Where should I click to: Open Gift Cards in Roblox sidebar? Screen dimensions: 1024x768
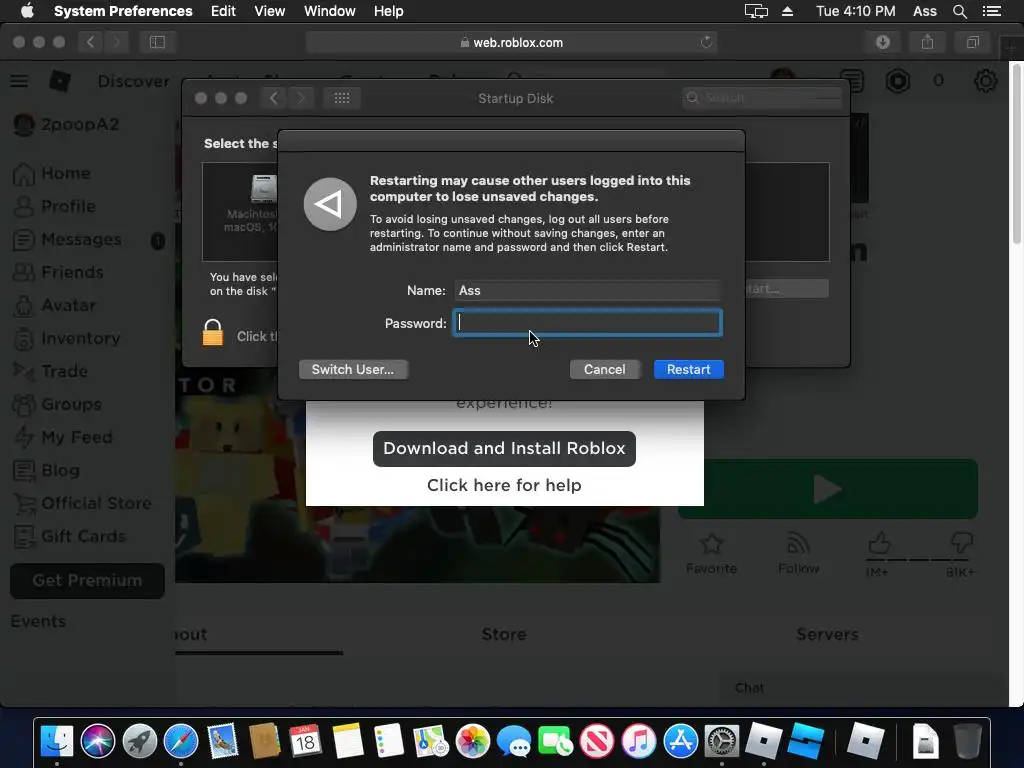pos(69,536)
